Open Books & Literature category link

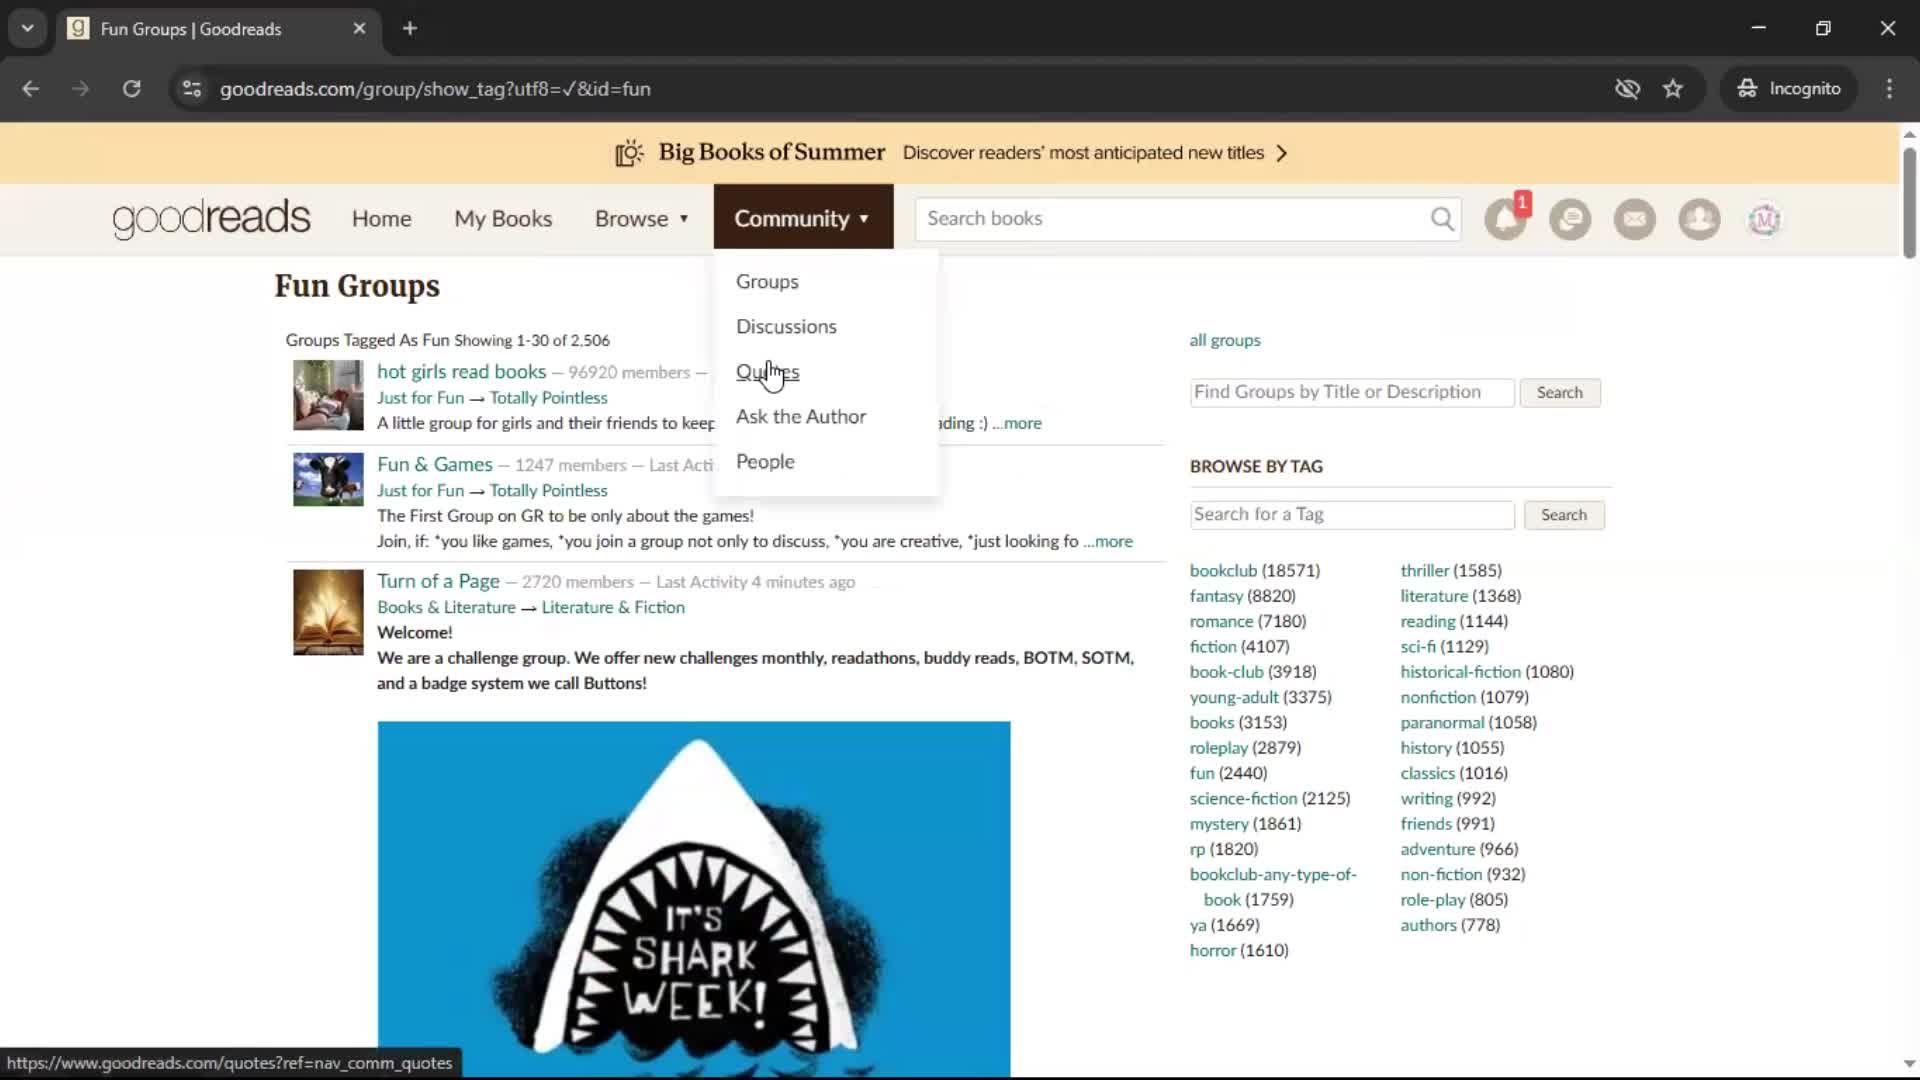(x=446, y=607)
